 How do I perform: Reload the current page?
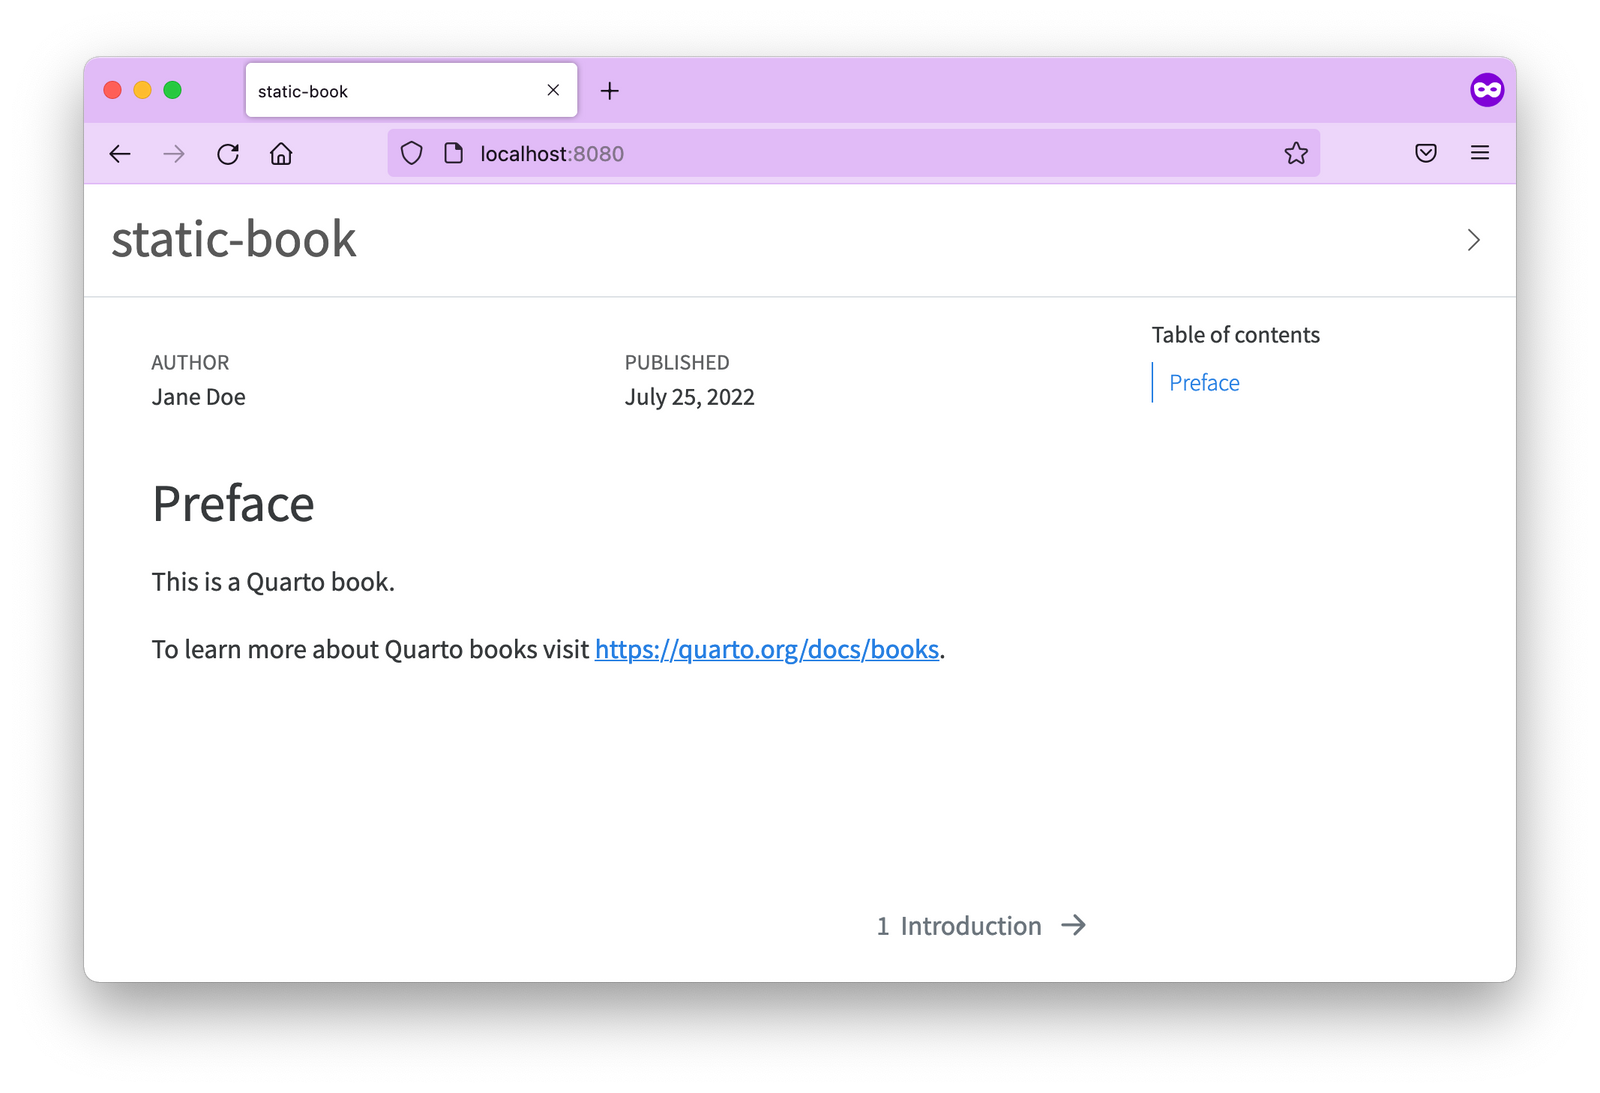point(227,153)
